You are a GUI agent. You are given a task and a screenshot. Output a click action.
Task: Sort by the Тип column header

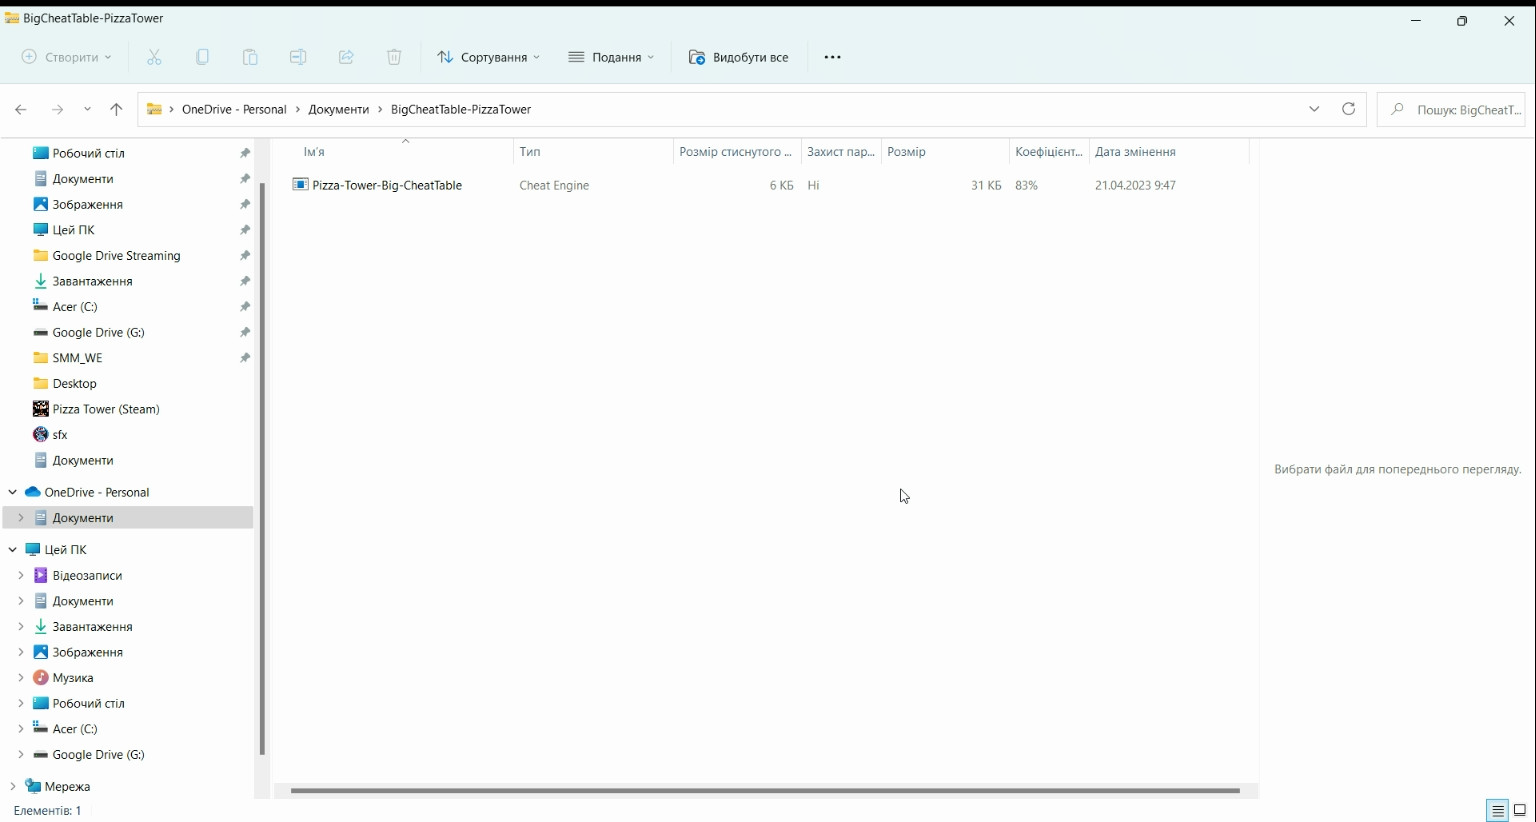point(530,152)
